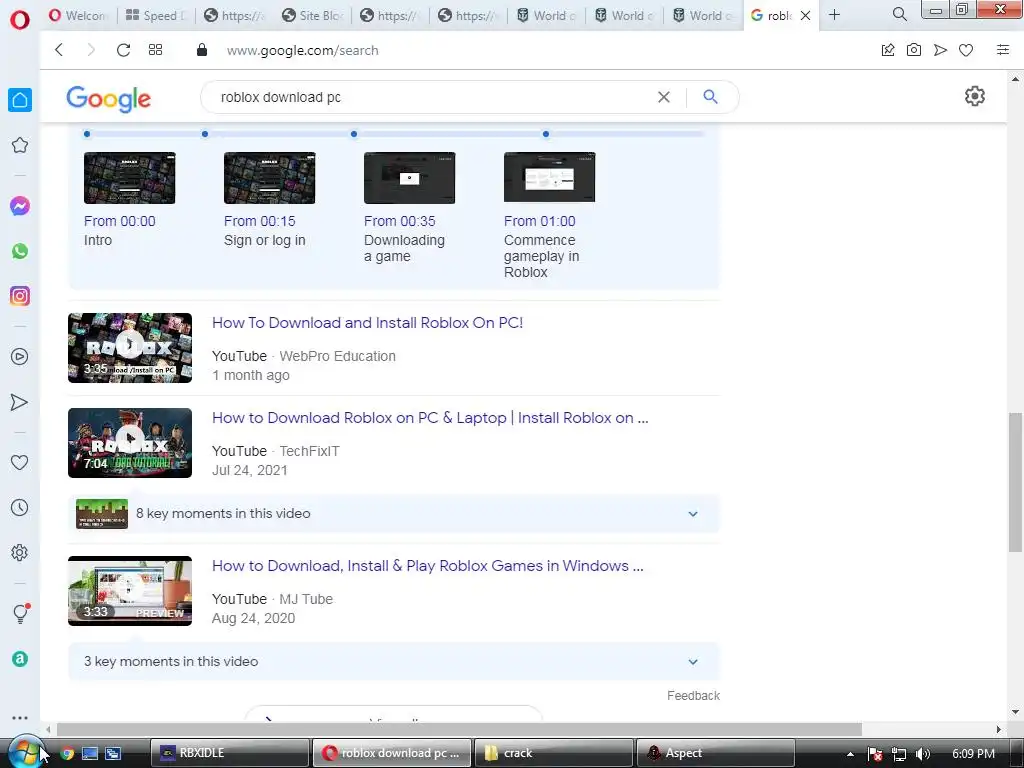
Task: Select the 'Downloading a game' moment thumbnail
Action: pyautogui.click(x=409, y=178)
